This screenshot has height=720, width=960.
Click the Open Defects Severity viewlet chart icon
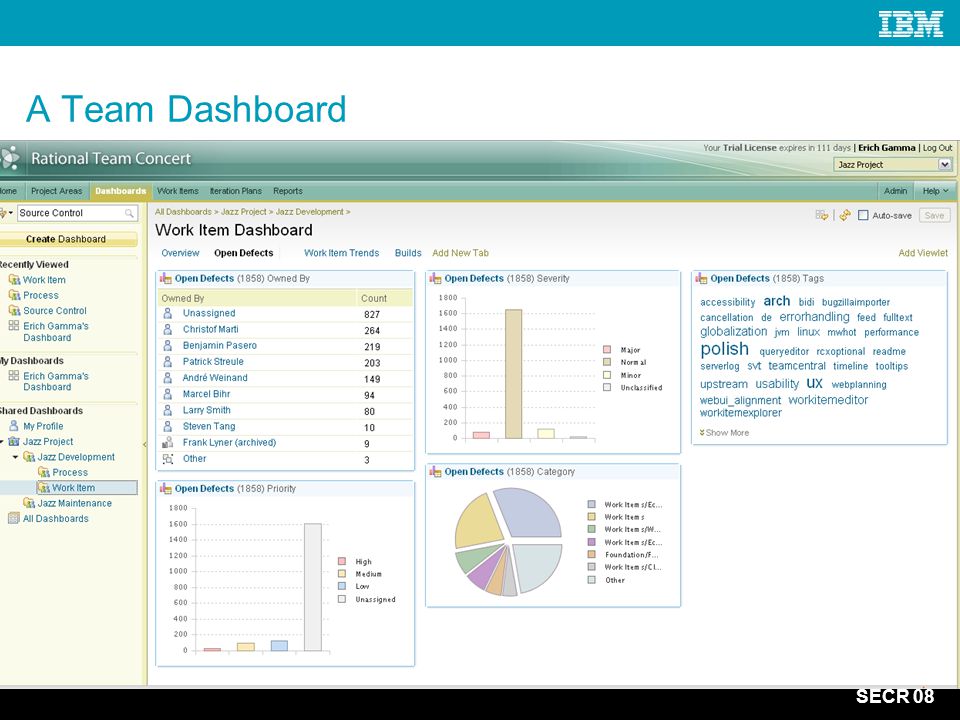435,279
